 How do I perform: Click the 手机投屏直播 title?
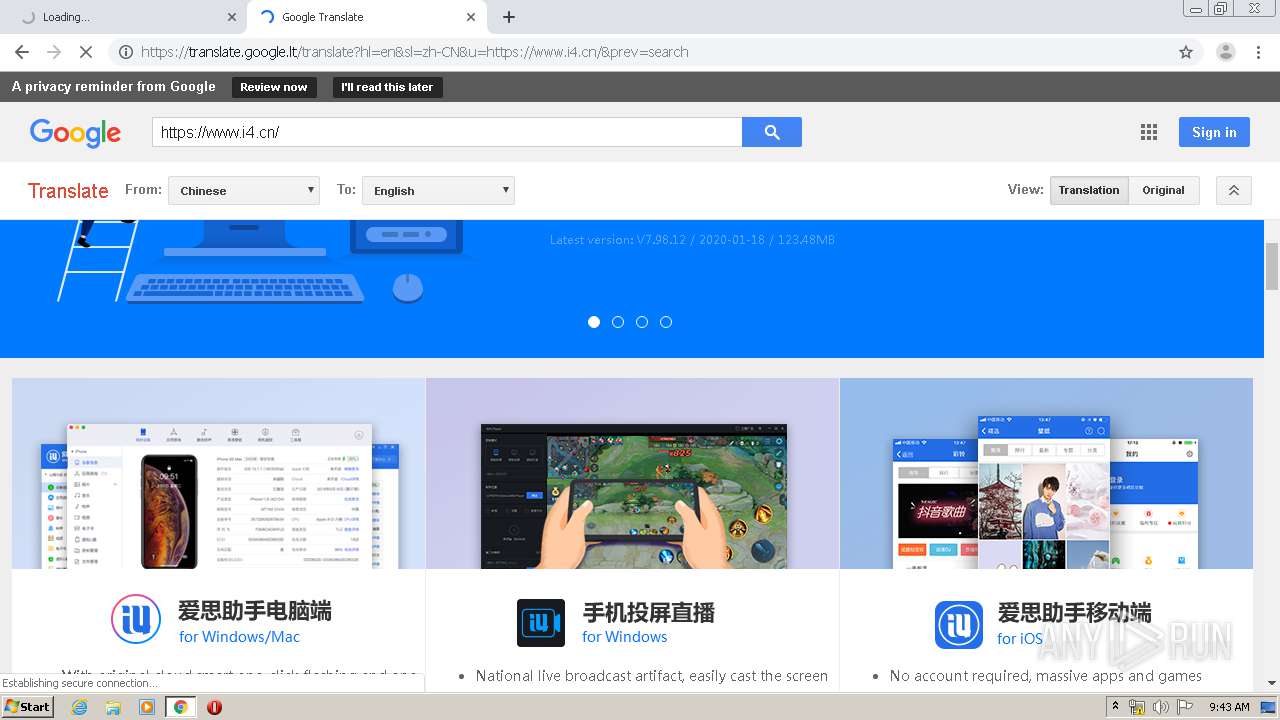tap(649, 611)
